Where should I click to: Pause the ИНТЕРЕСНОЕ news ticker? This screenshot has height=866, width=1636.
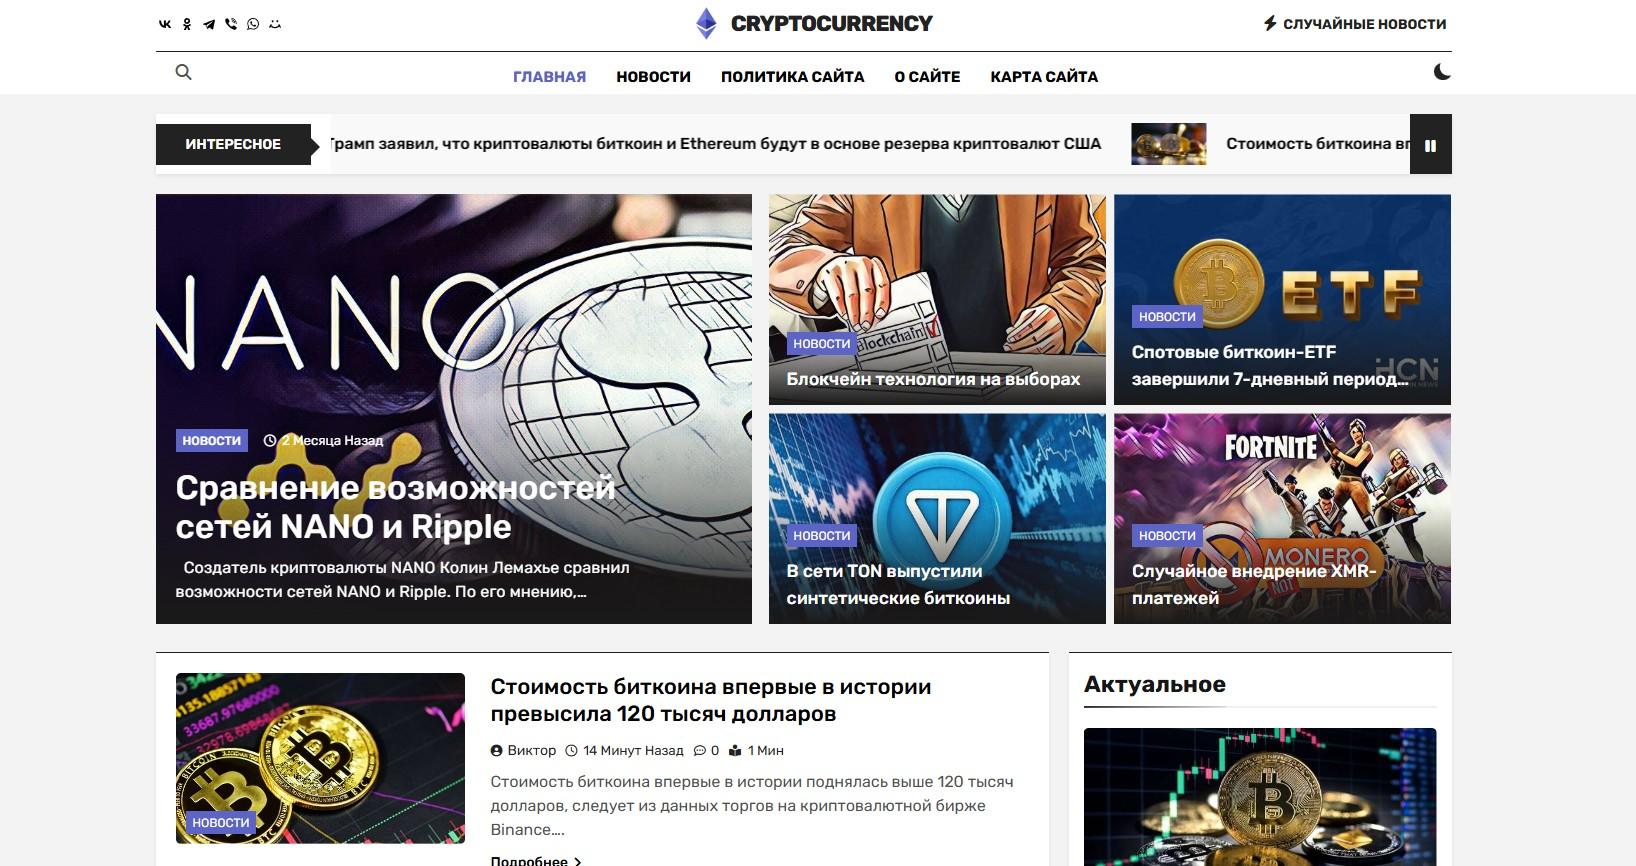coord(1430,145)
